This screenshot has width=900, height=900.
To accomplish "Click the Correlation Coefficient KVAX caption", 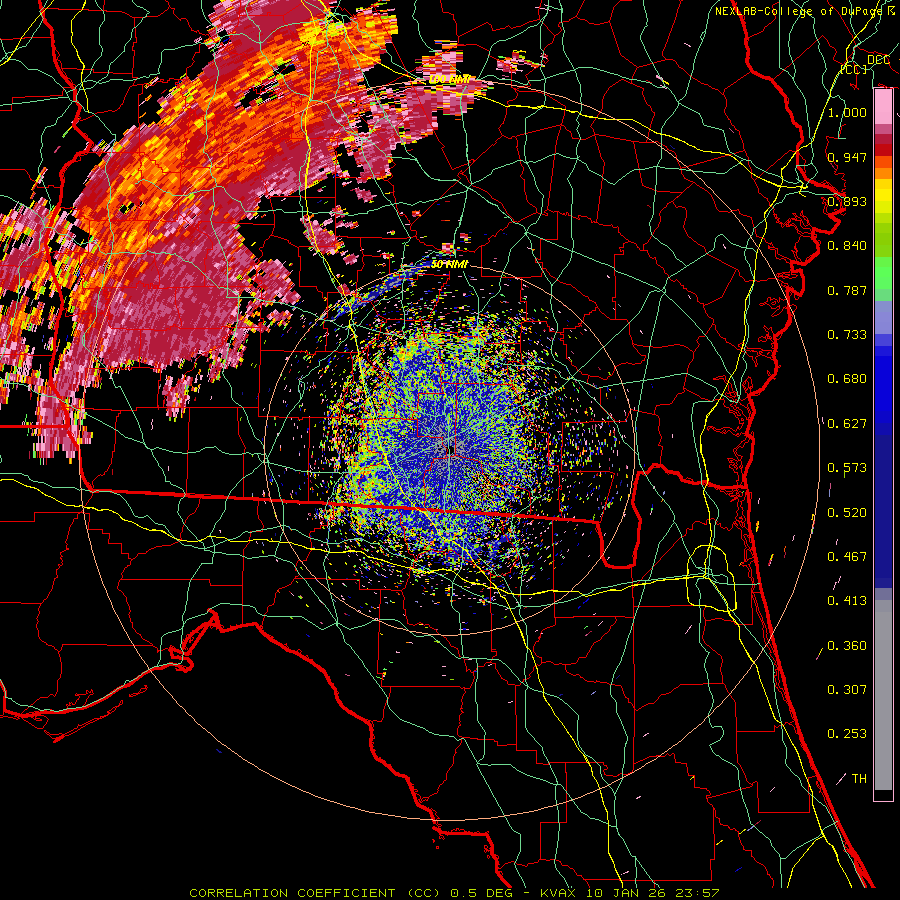I will pos(454,893).
